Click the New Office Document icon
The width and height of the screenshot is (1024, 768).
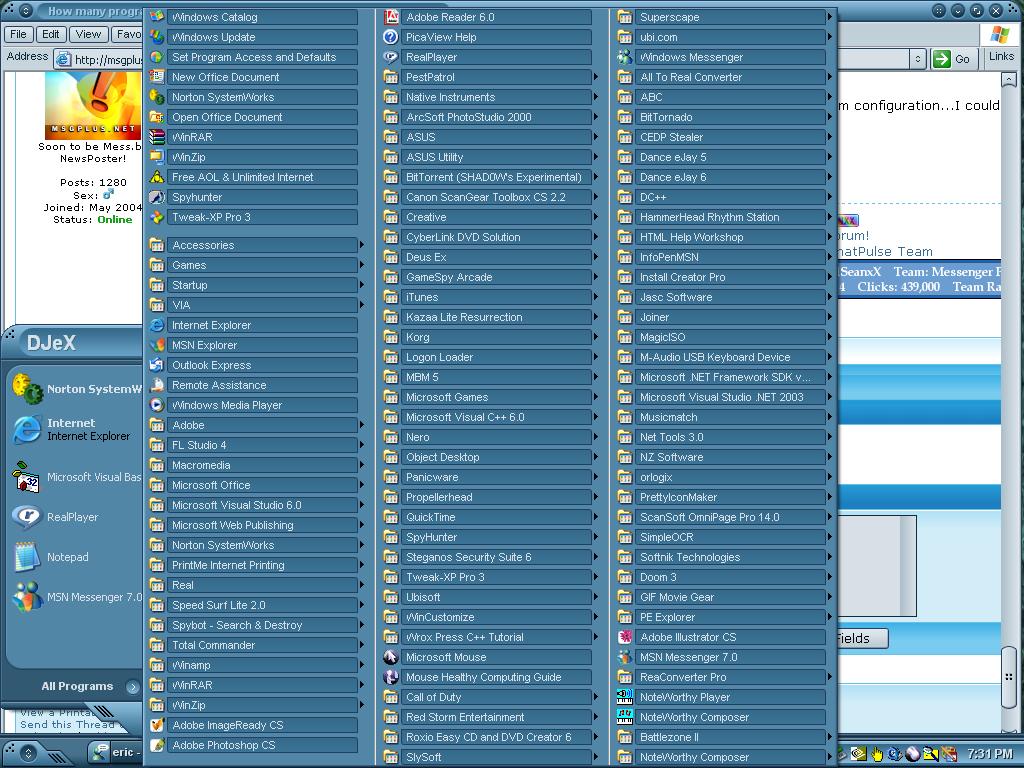[x=157, y=77]
